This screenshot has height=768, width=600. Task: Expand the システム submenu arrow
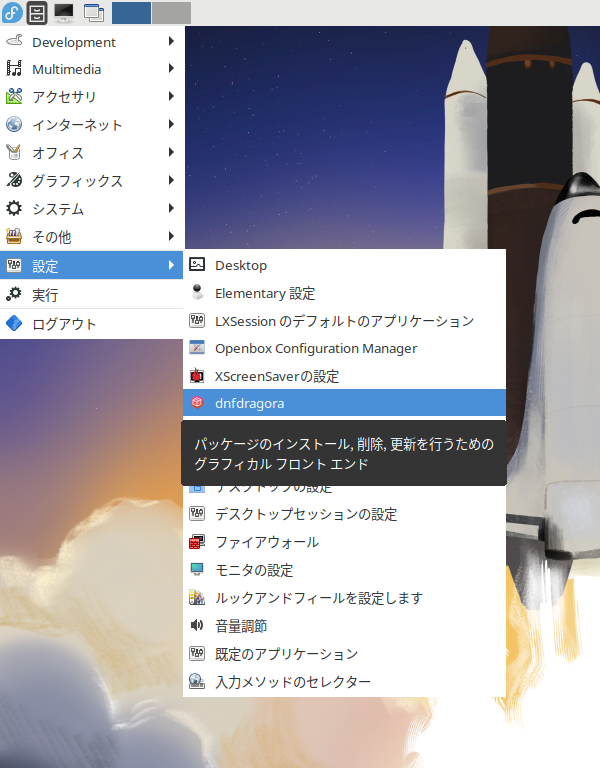tap(171, 208)
